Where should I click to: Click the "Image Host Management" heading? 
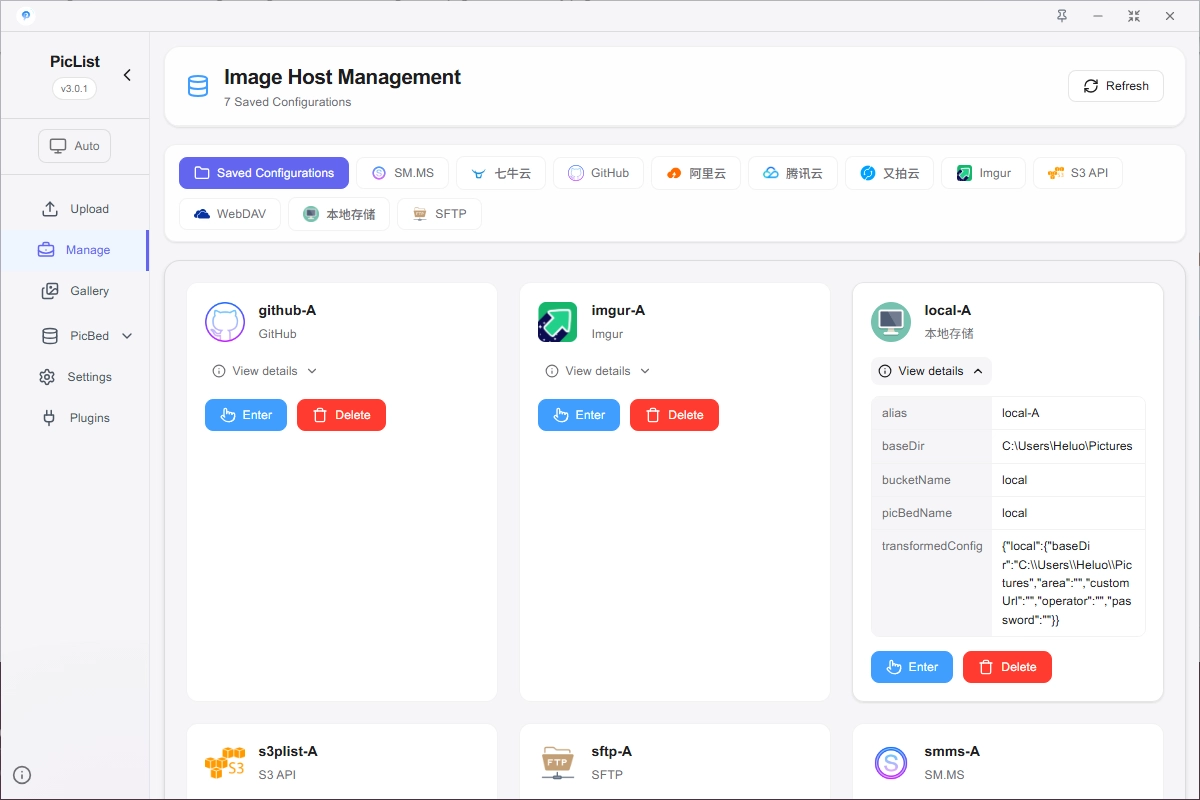(x=343, y=77)
